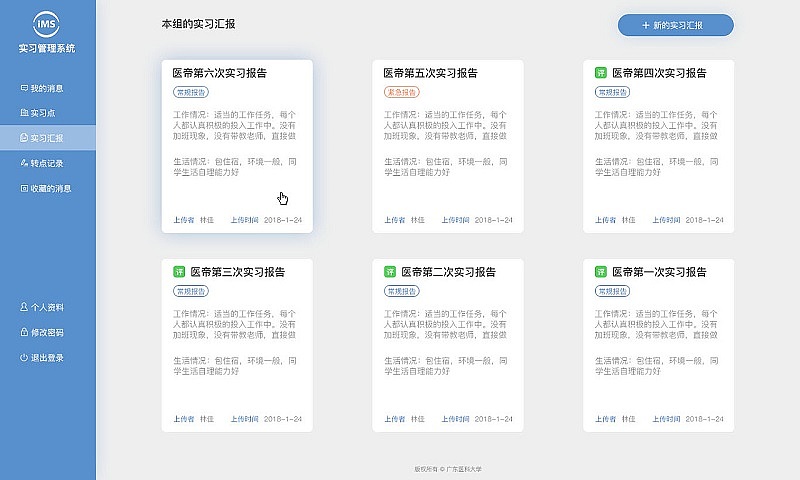Click 实习管理系统 title in sidebar
The height and width of the screenshot is (480, 800).
pos(47,48)
